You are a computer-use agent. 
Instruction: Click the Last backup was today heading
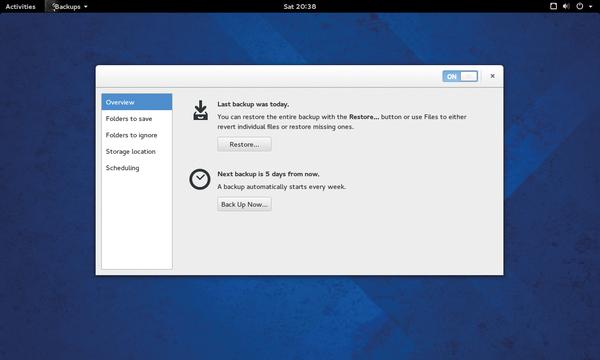253,104
